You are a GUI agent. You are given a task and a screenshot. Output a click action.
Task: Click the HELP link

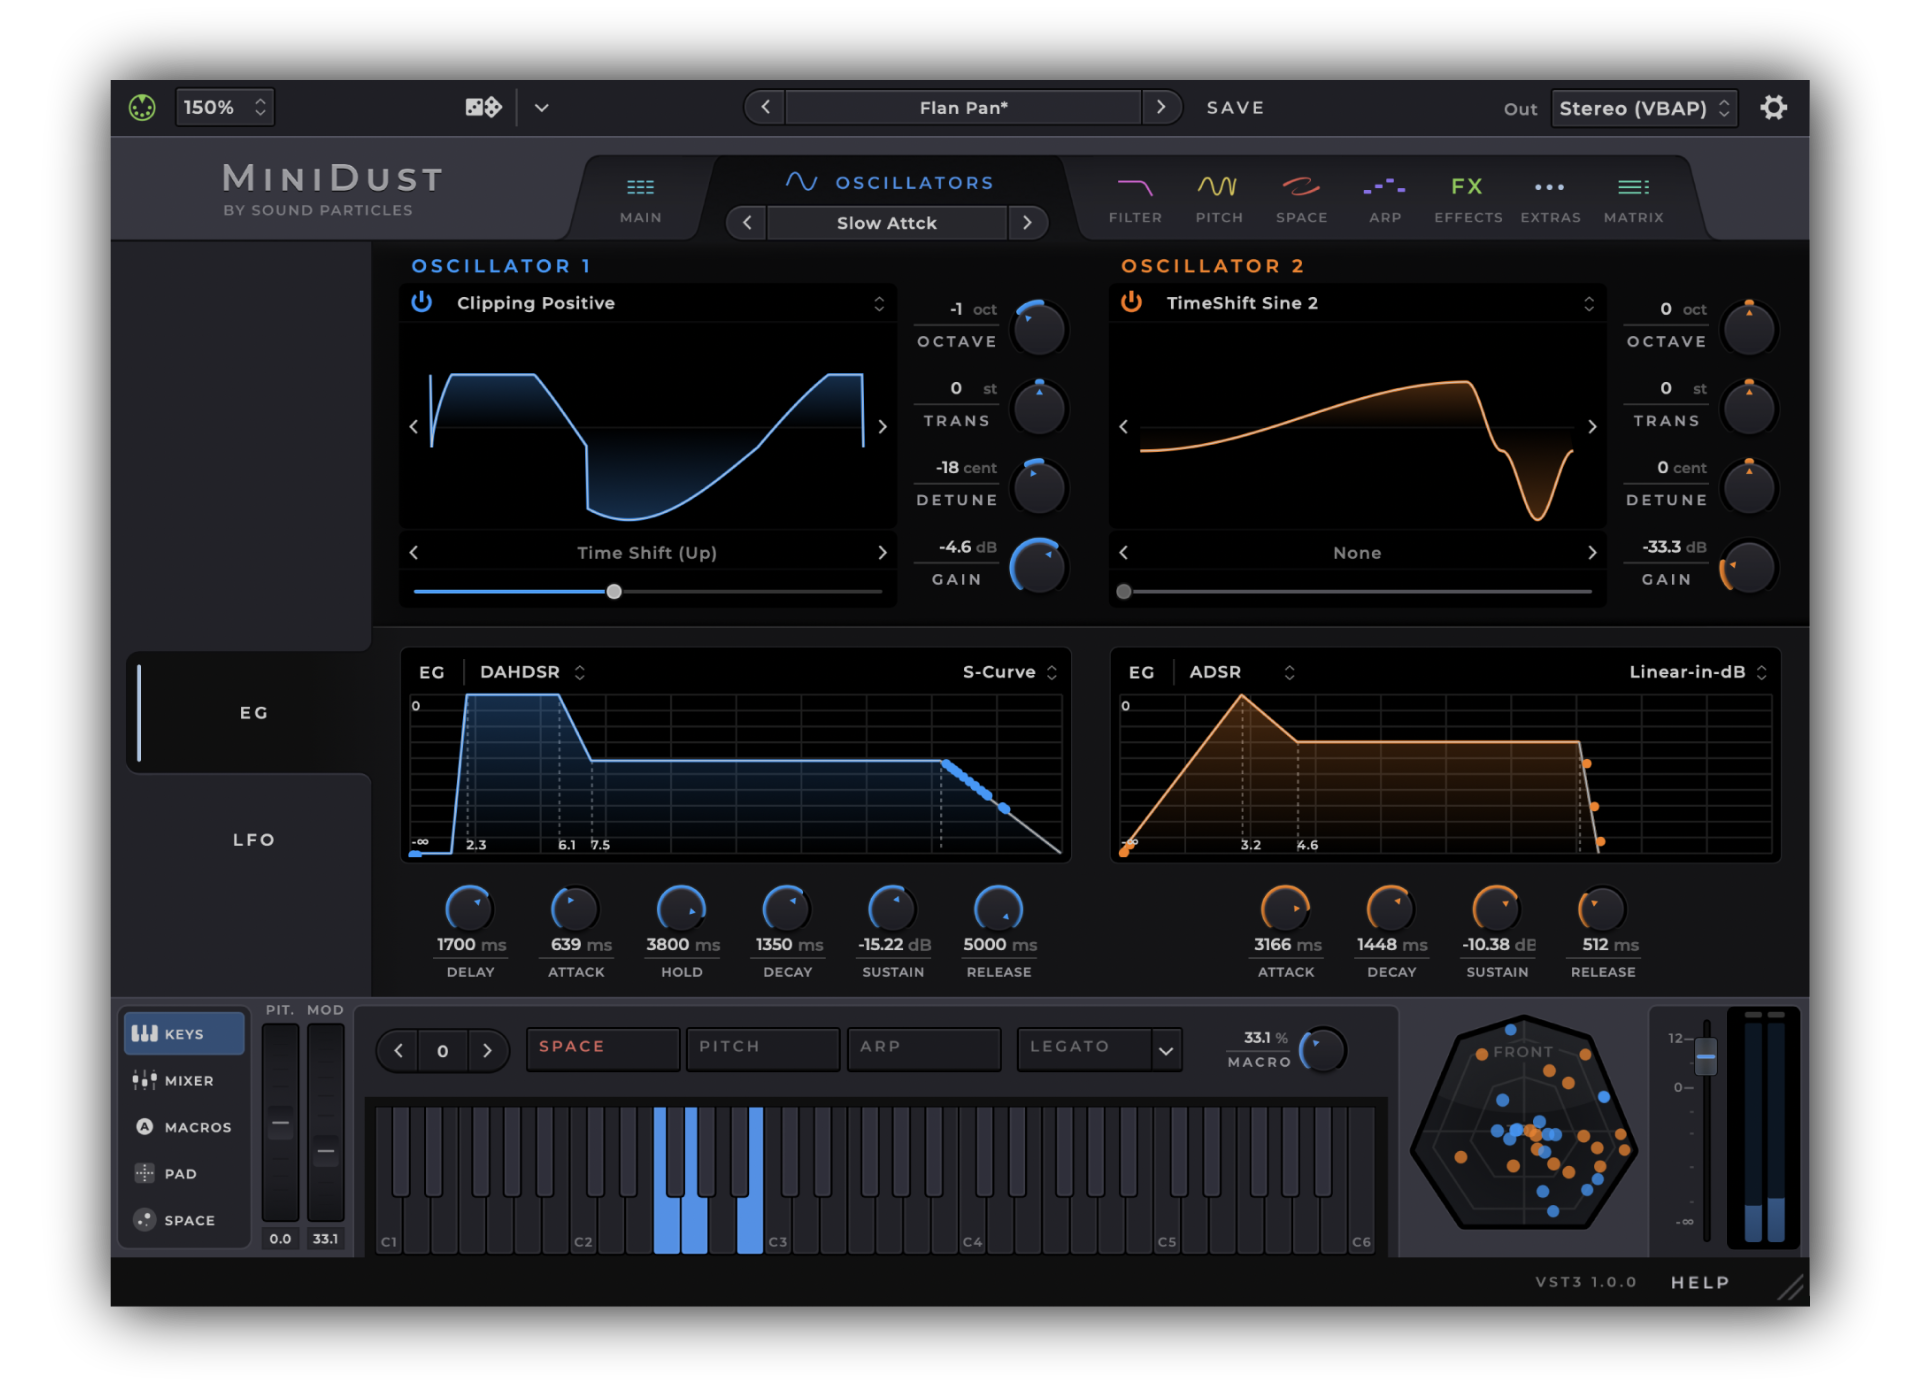[x=1699, y=1282]
